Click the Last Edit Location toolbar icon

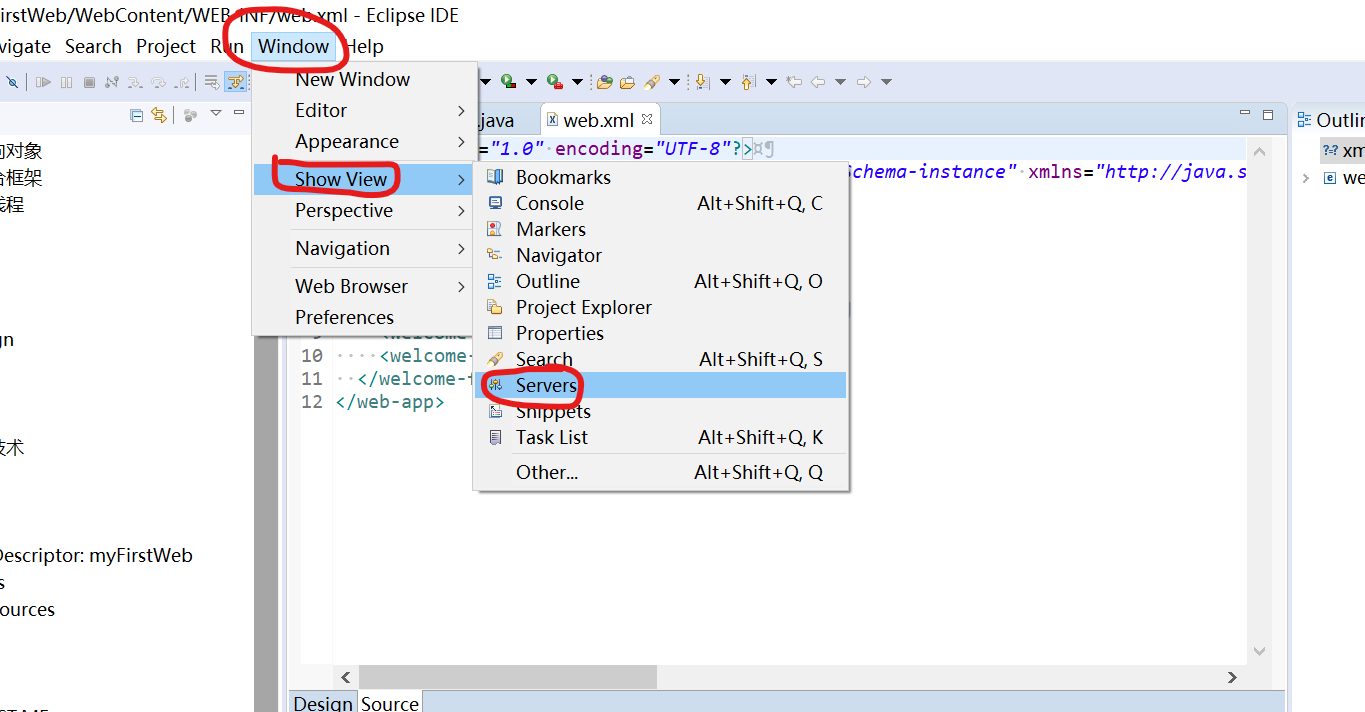coord(794,82)
